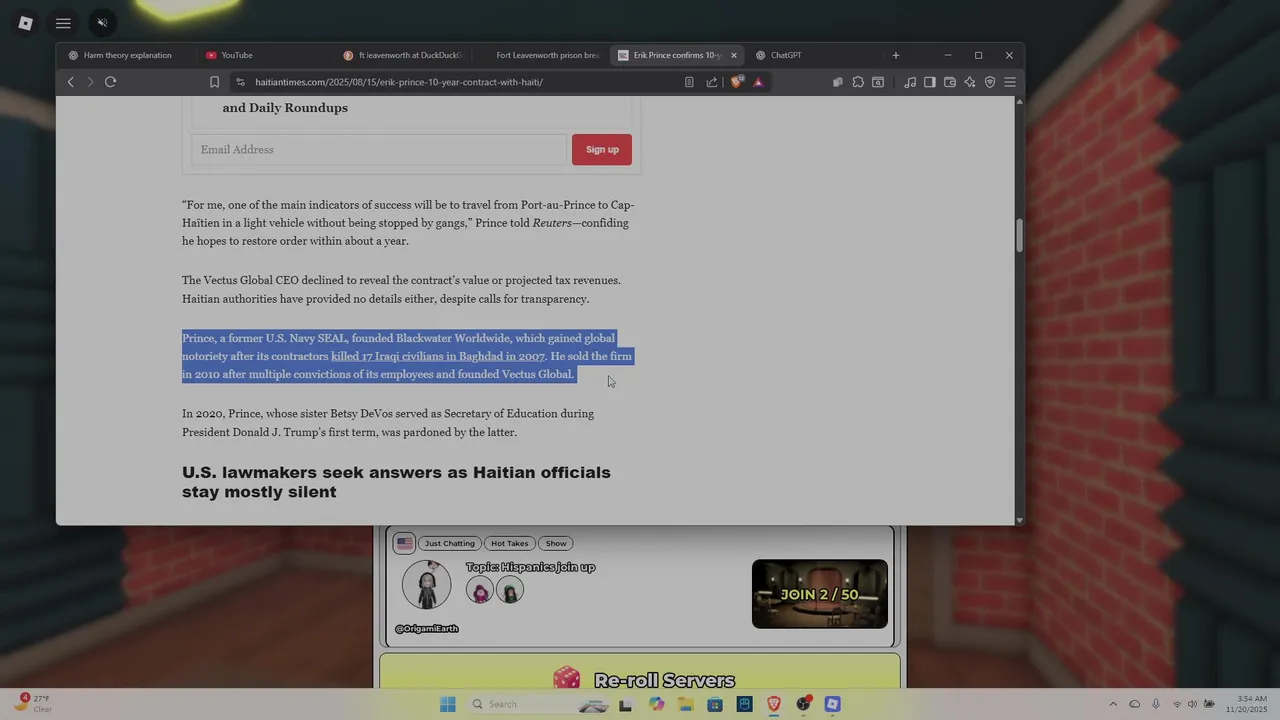The height and width of the screenshot is (720, 1280).
Task: Open Brave Wallet icon
Action: 950,82
